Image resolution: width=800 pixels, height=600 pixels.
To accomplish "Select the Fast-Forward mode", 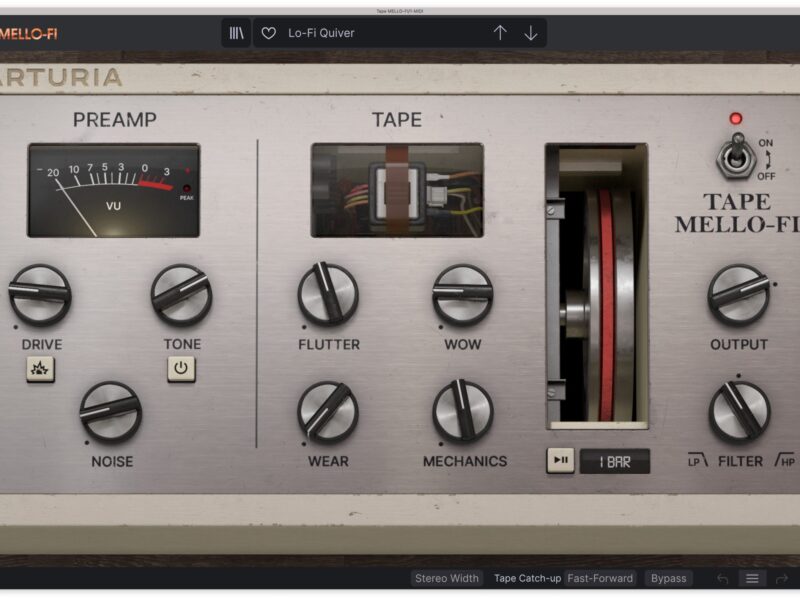I will coord(598,578).
